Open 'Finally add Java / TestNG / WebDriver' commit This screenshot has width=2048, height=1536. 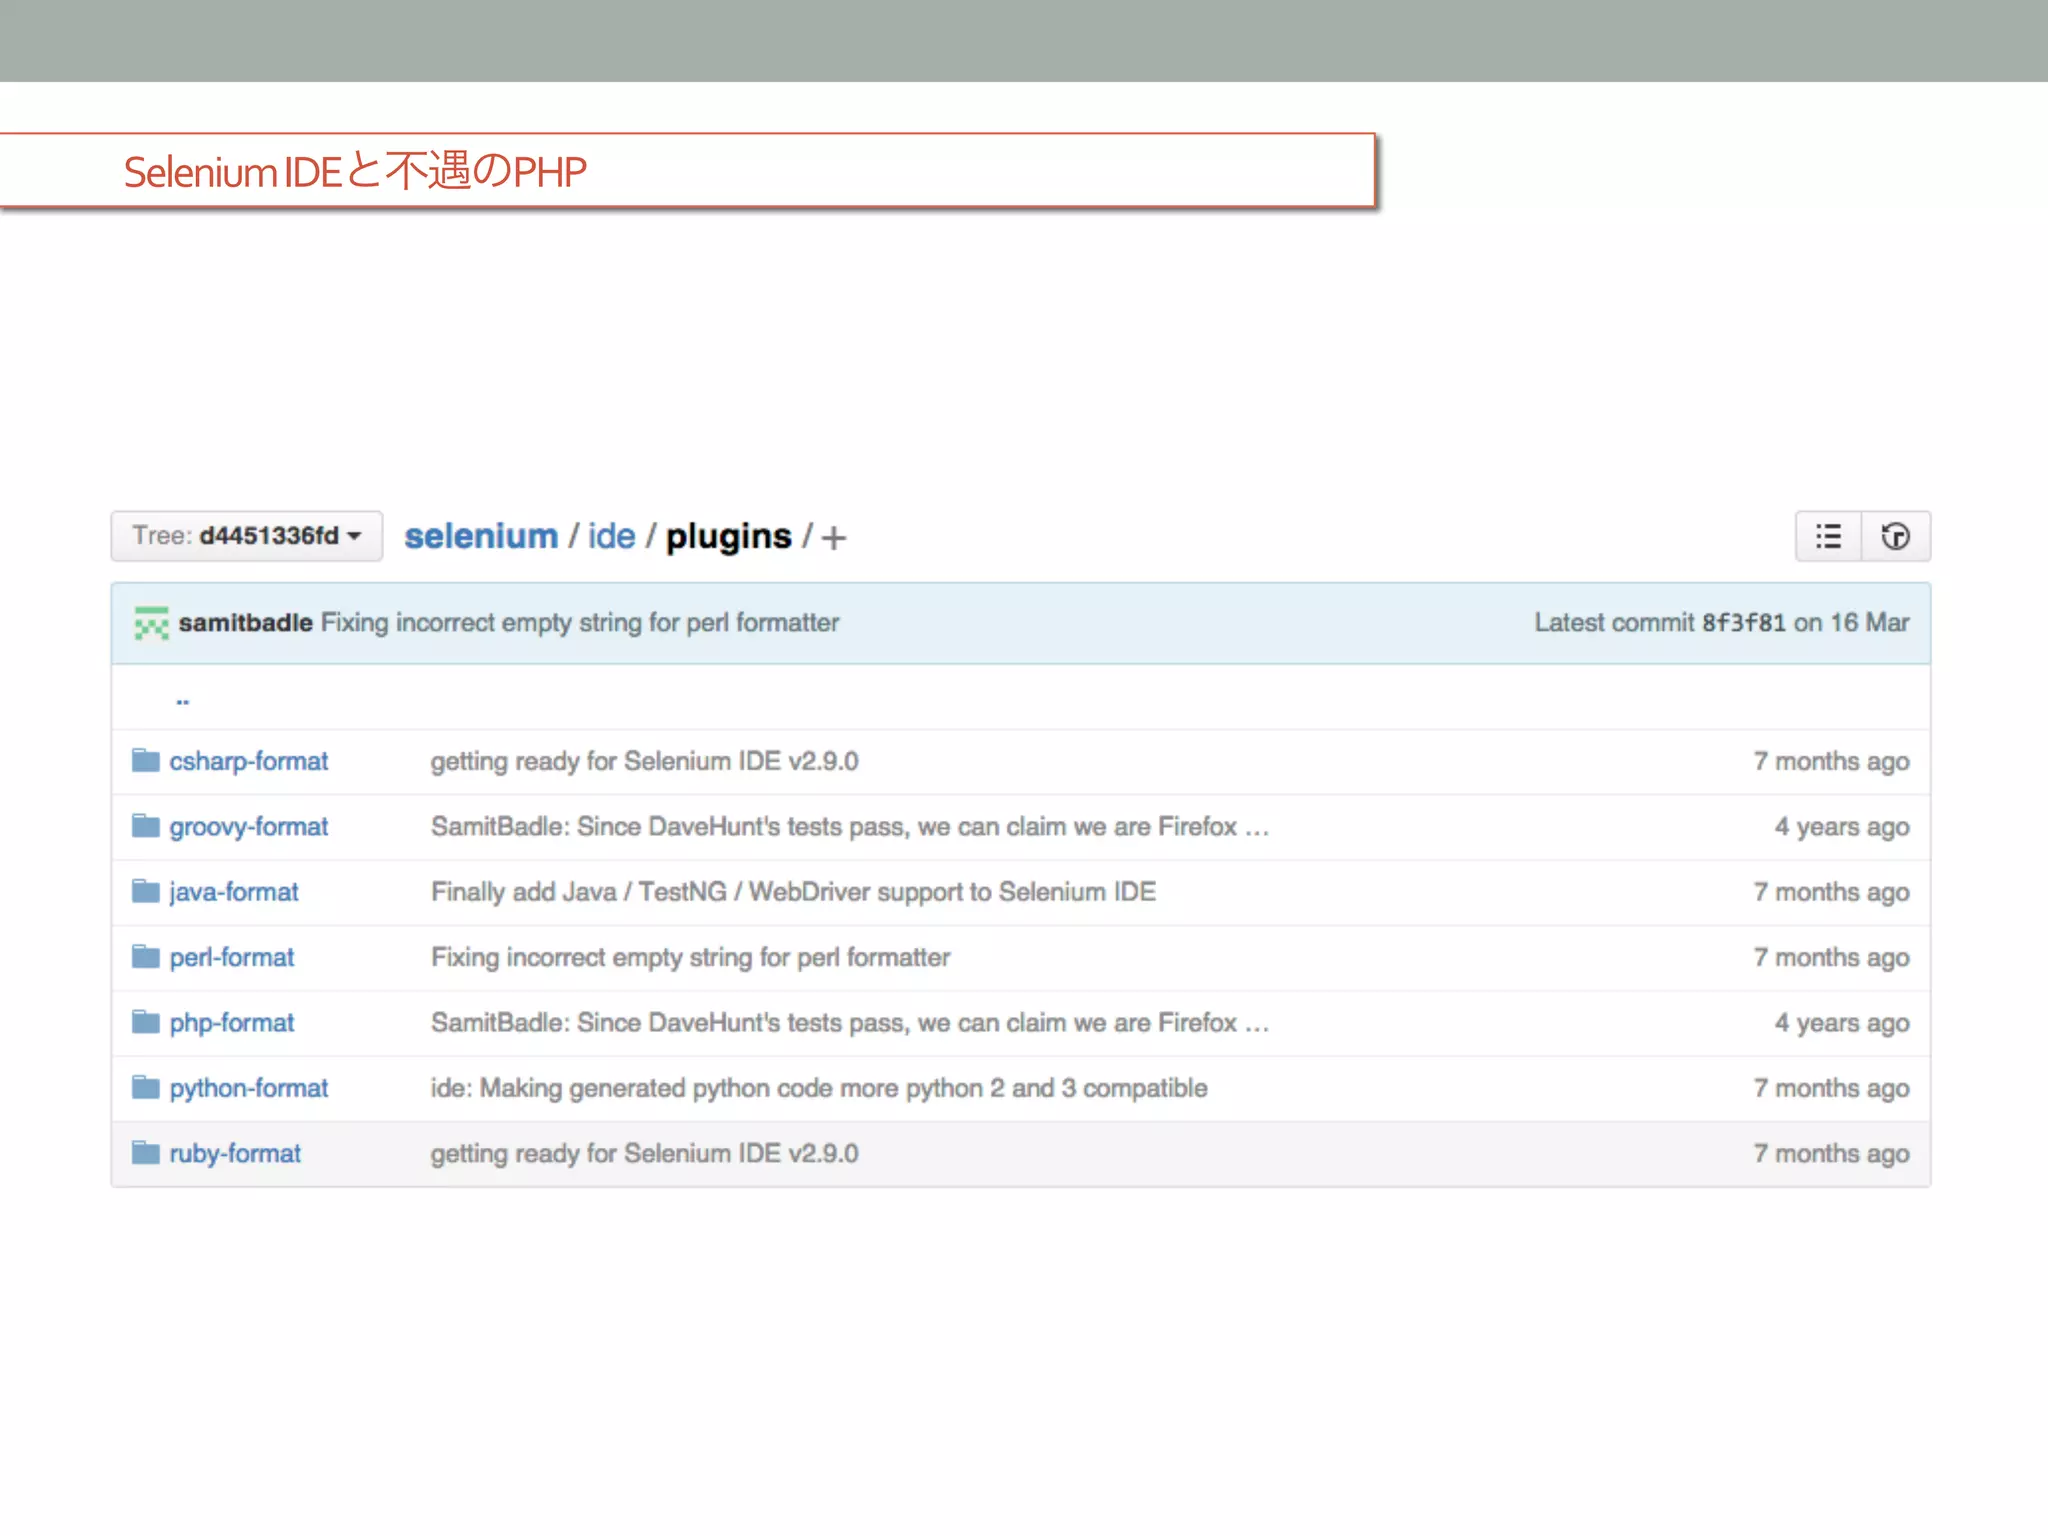(x=793, y=892)
